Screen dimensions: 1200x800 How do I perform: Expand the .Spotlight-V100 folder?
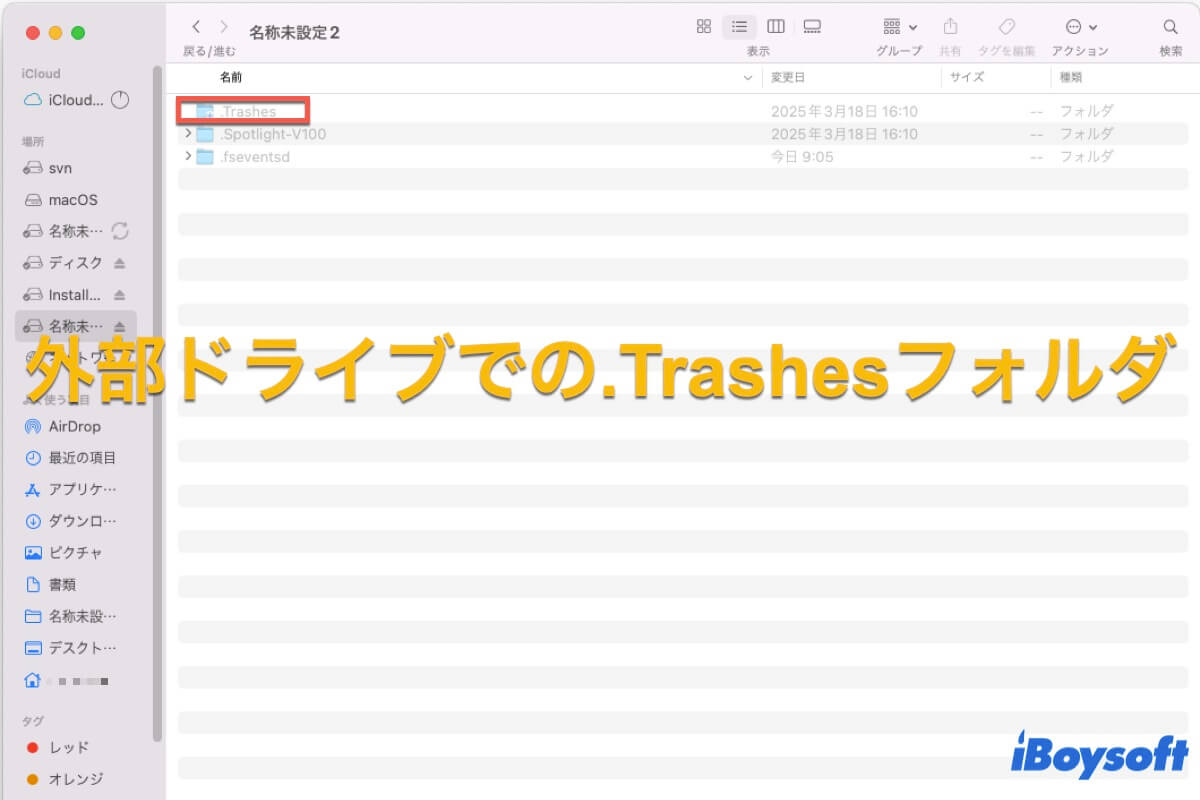(188, 134)
